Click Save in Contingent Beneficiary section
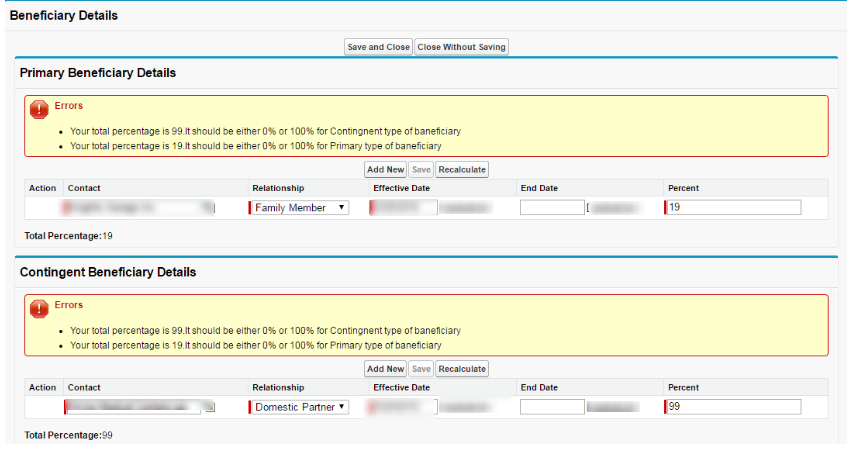The width and height of the screenshot is (847, 455). pos(421,369)
